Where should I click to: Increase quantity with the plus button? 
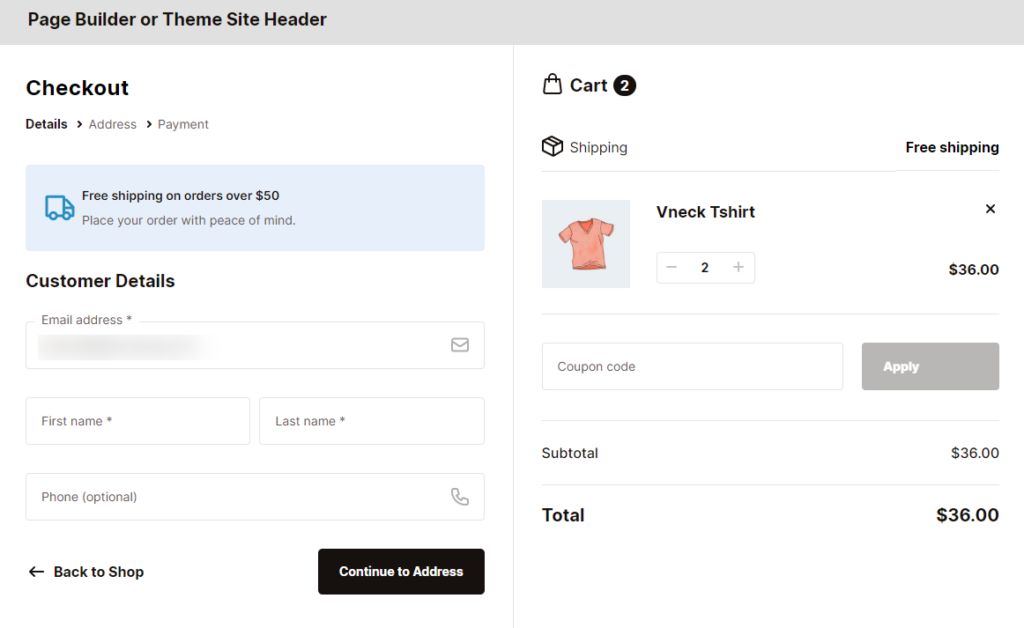point(738,267)
